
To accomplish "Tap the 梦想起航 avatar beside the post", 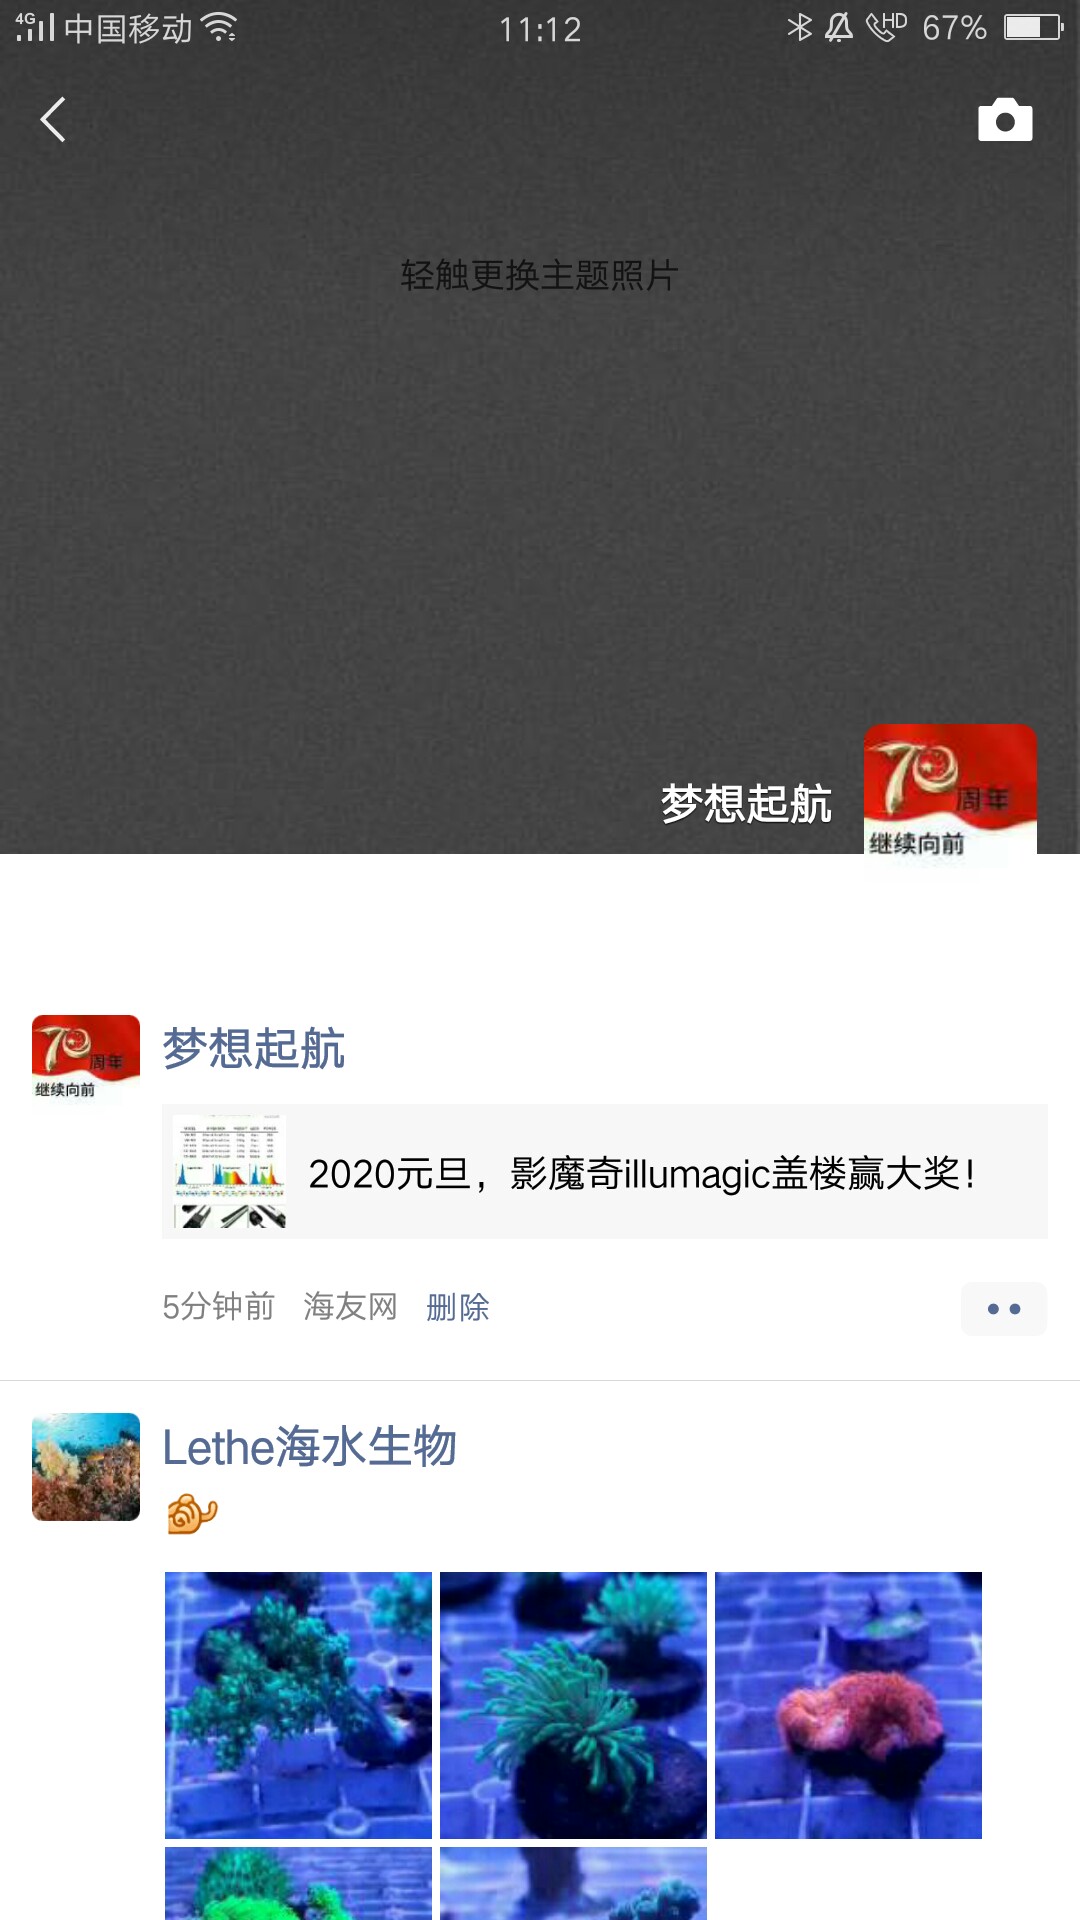I will coord(86,1060).
